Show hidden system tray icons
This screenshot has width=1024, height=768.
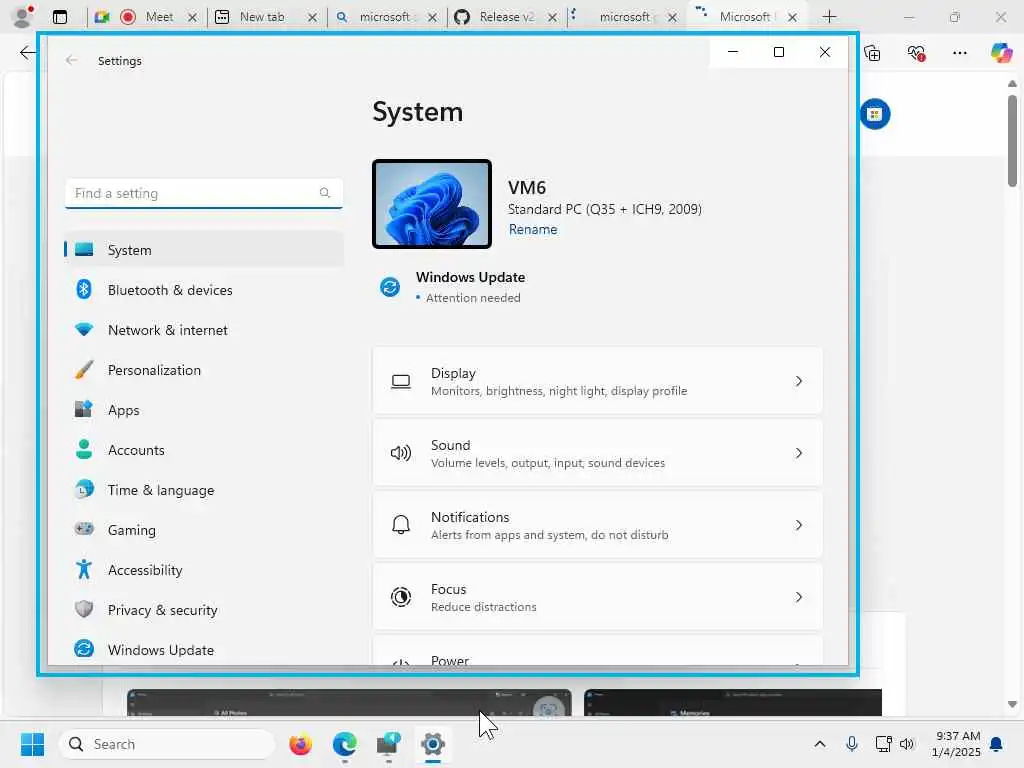[820, 744]
